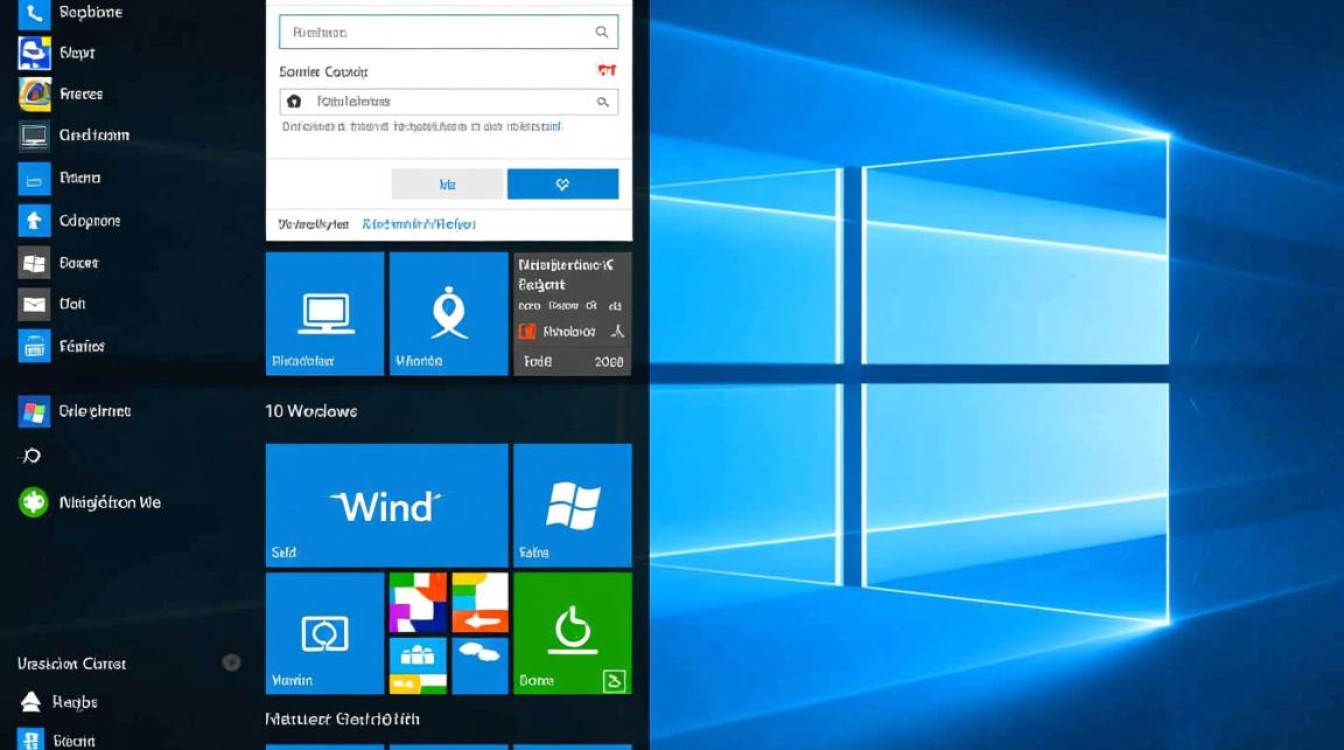
Task: Click the envelope mail icon in app list
Action: tap(34, 305)
